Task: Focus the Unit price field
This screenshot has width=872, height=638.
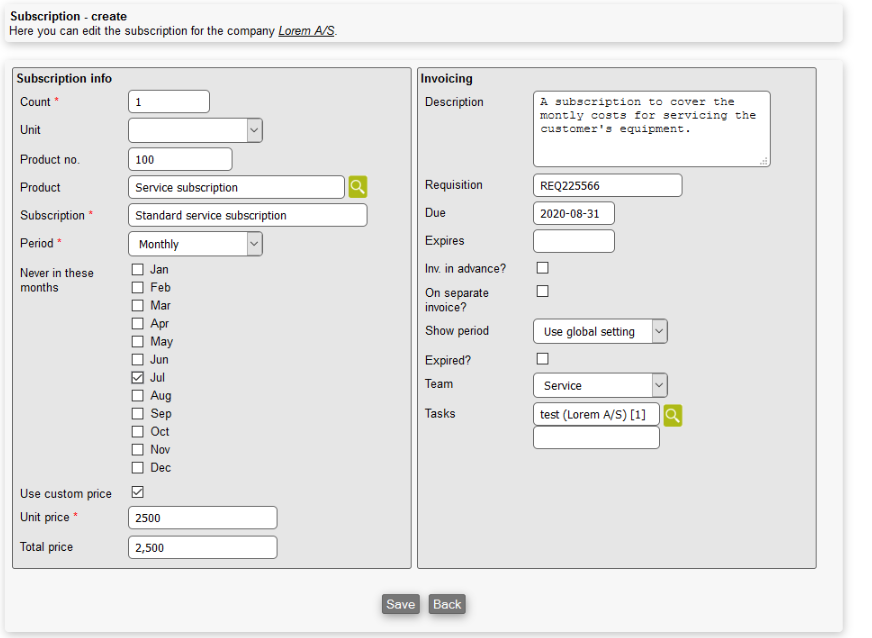Action: coord(203,518)
